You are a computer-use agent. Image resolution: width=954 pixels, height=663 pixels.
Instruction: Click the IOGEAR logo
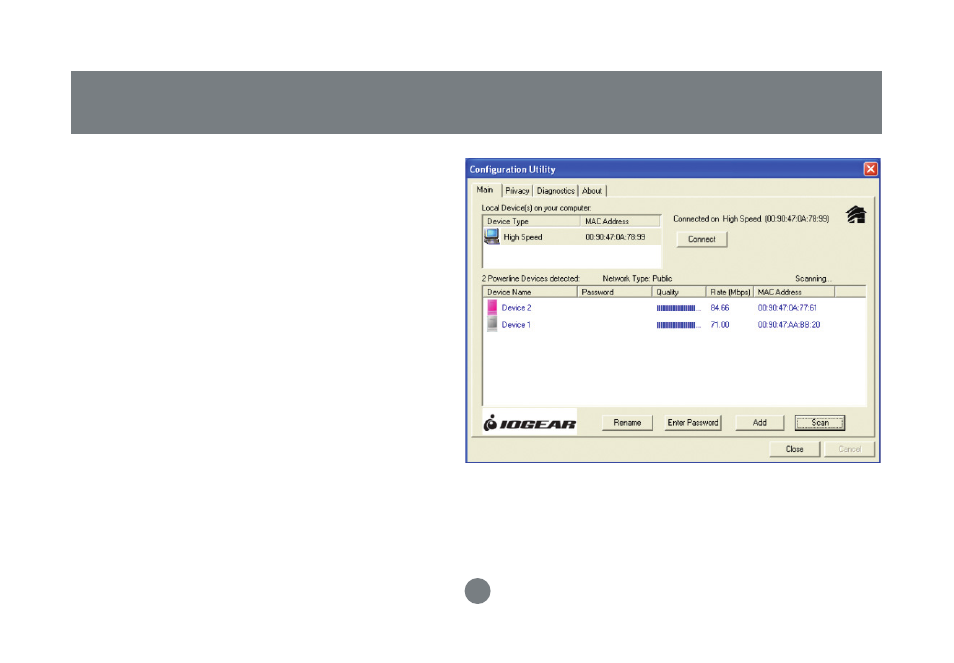(530, 423)
